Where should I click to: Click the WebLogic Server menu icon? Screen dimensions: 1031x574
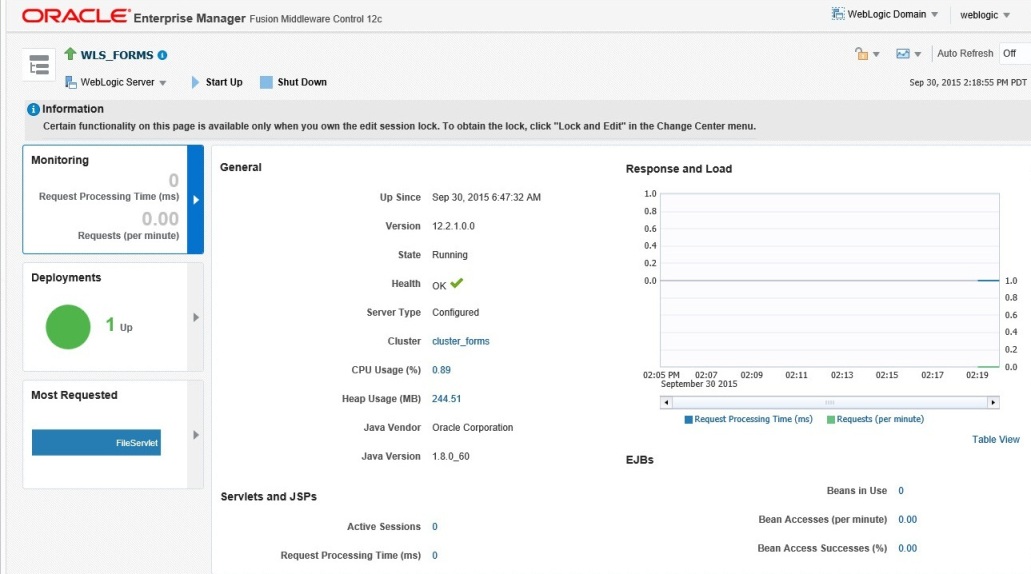(71, 82)
